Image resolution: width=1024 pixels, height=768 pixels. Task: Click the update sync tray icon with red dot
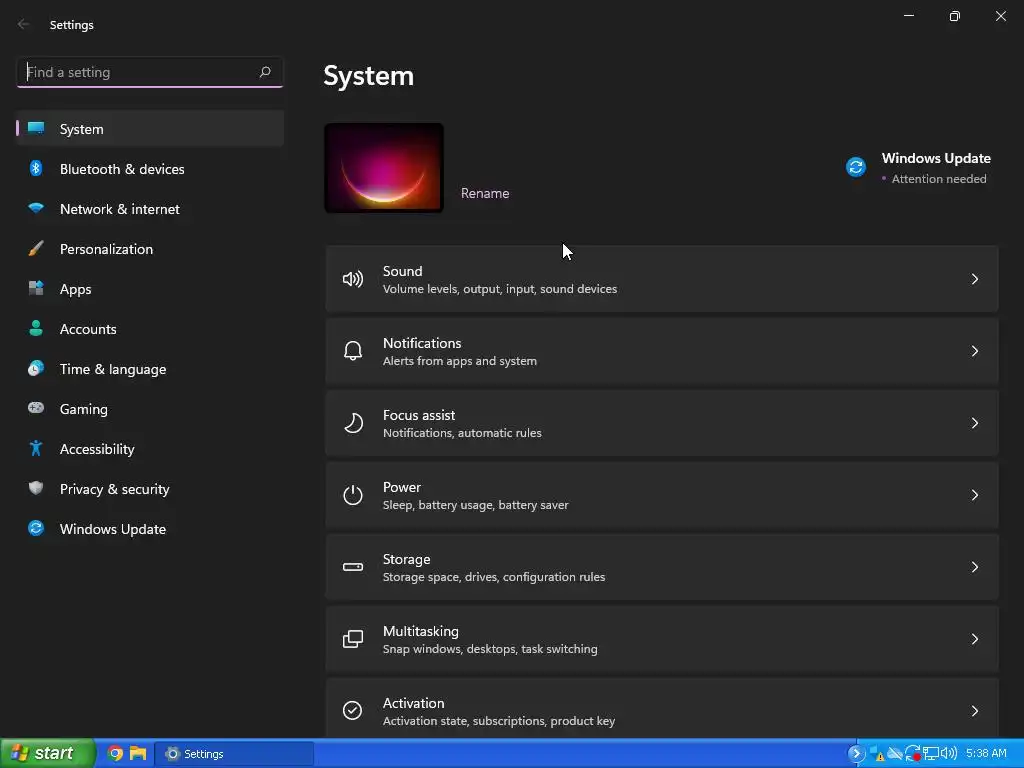pos(913,754)
